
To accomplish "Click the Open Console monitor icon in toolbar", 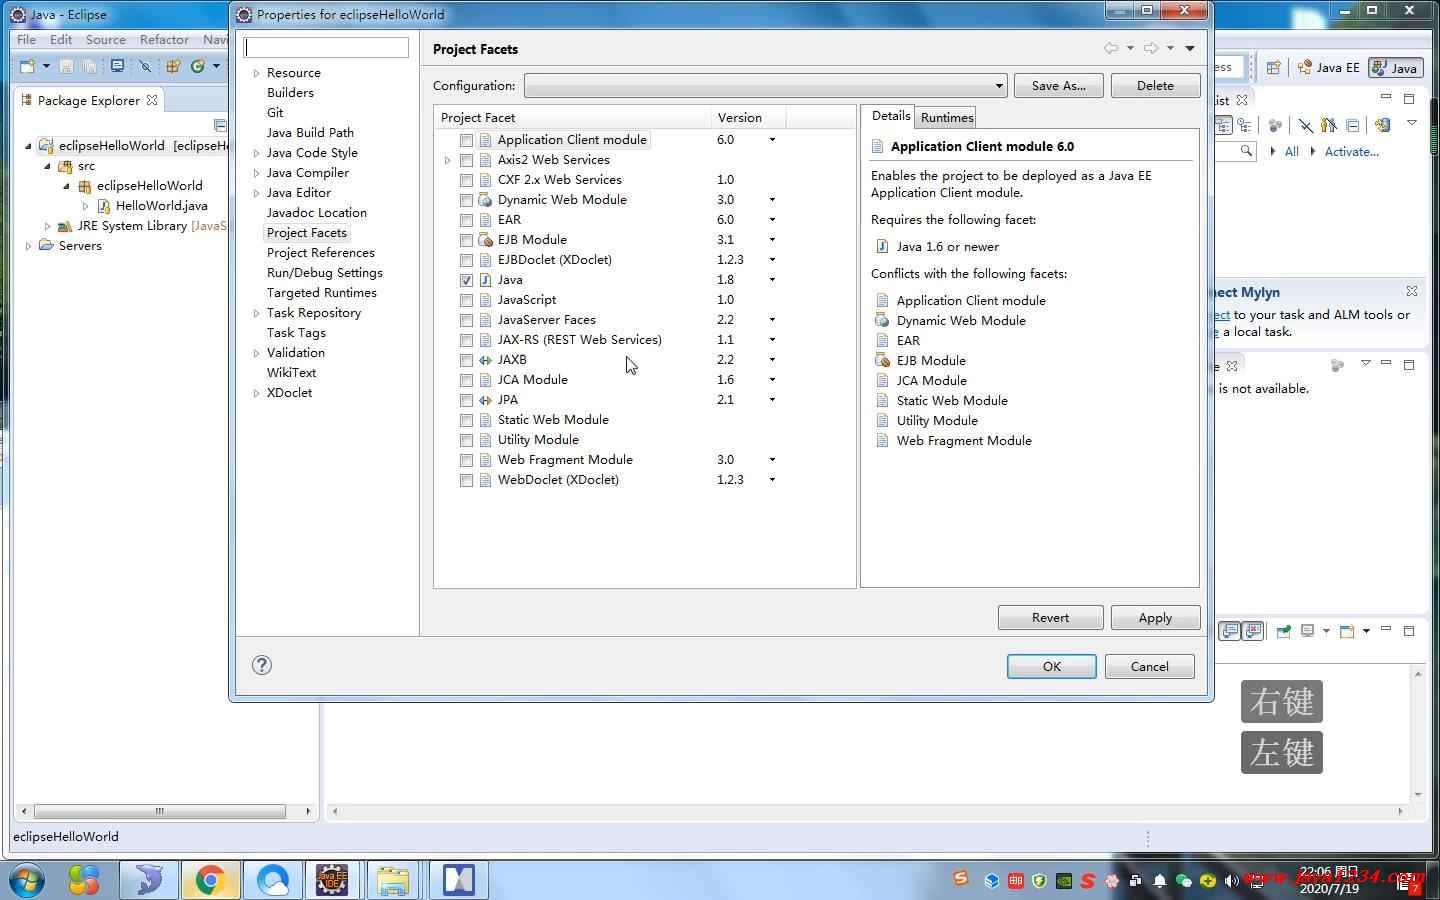I will [118, 66].
